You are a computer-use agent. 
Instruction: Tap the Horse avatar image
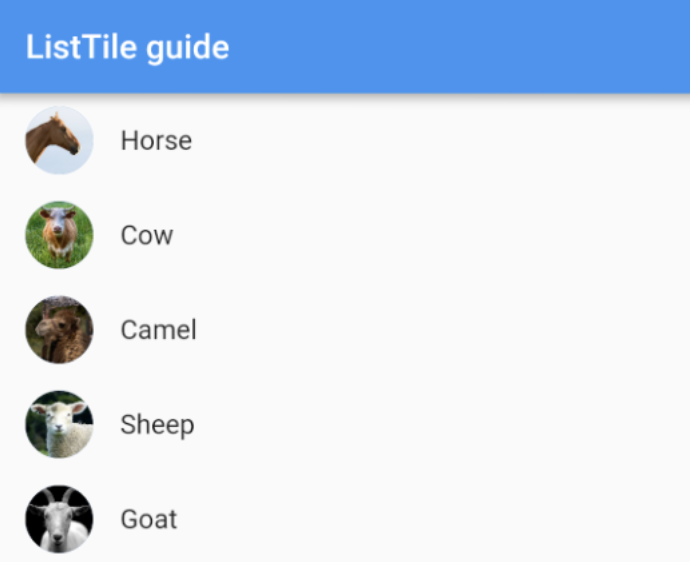(59, 140)
